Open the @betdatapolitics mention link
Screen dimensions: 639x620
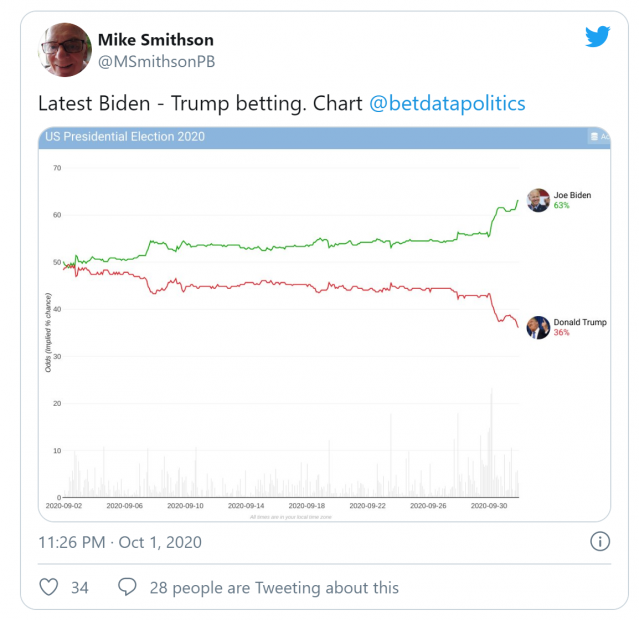447,103
